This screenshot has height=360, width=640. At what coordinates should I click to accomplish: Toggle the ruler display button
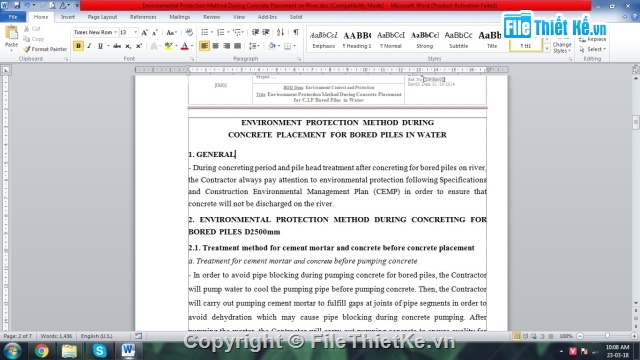pyautogui.click(x=636, y=70)
